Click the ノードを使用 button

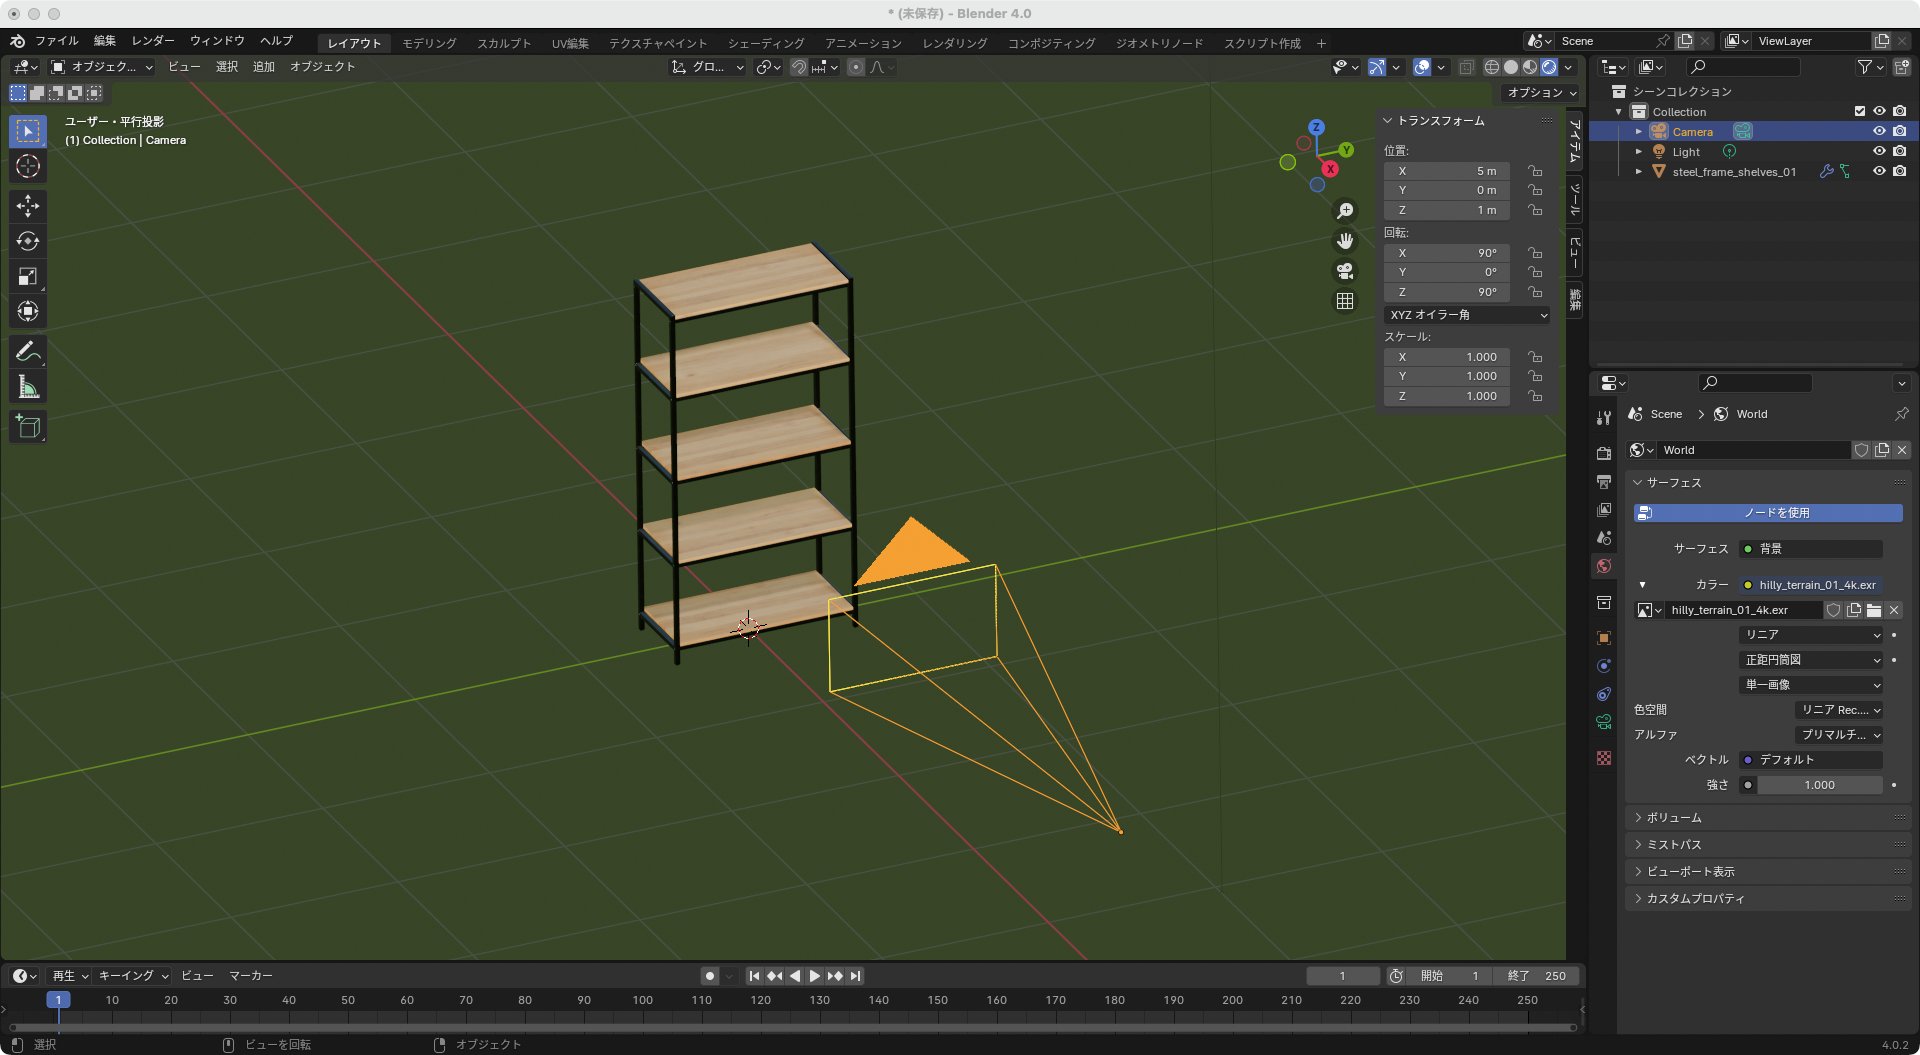coord(1767,513)
